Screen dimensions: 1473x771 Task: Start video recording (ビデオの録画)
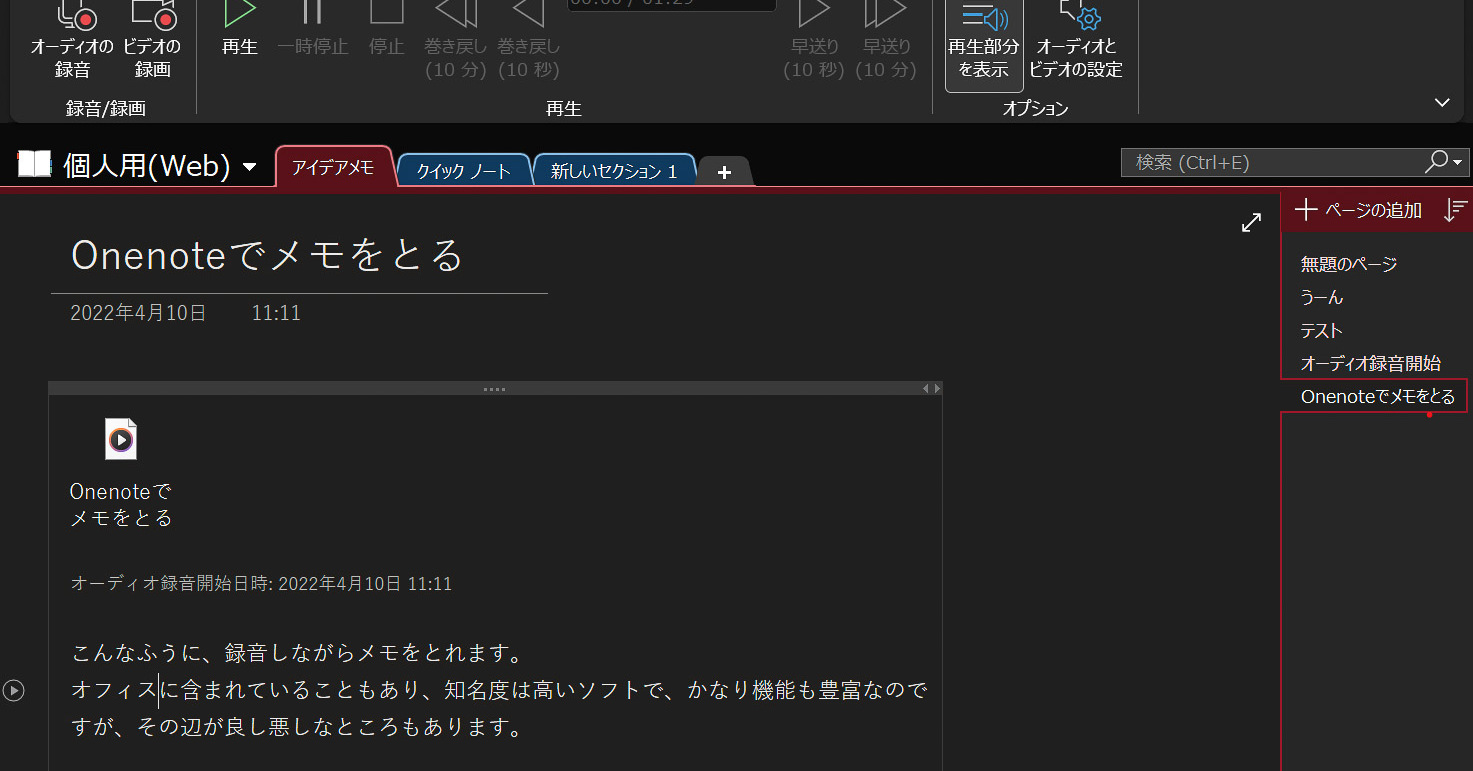(x=152, y=40)
